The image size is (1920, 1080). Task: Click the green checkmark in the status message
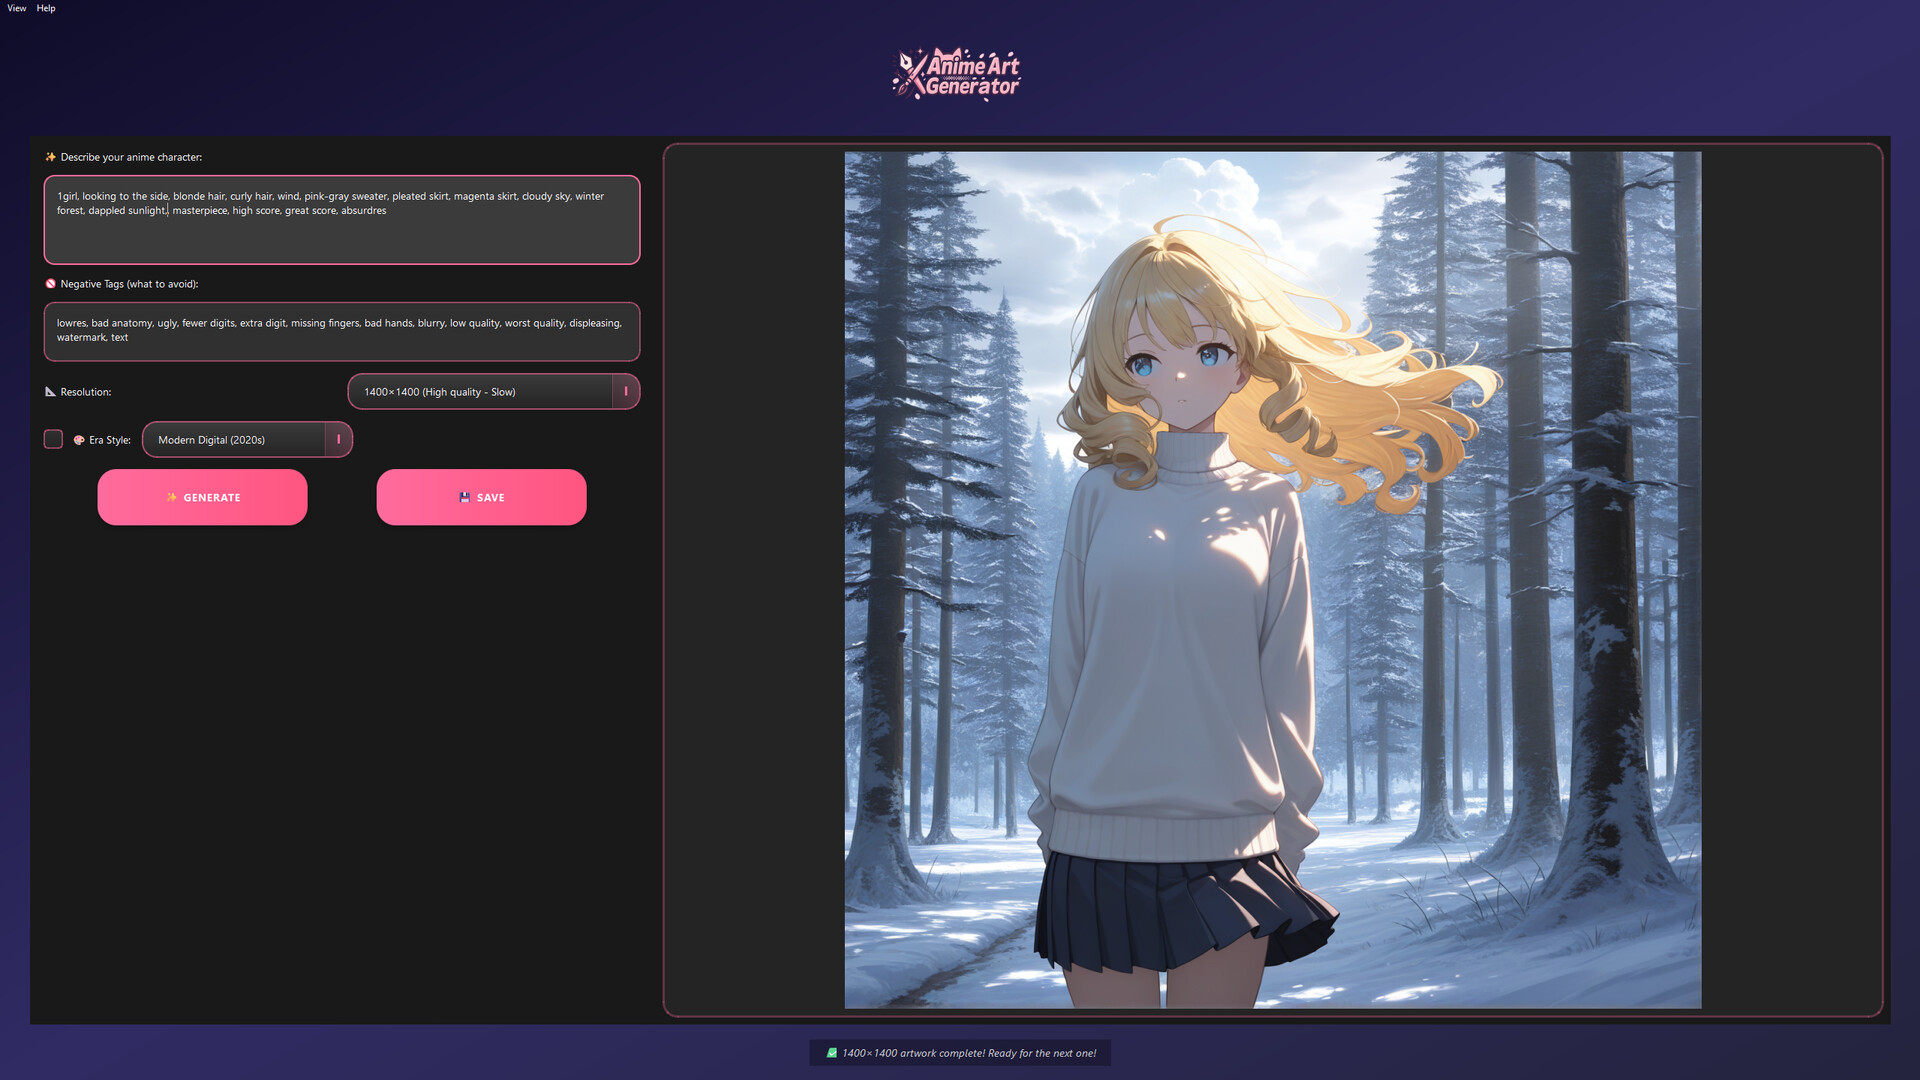click(831, 1053)
